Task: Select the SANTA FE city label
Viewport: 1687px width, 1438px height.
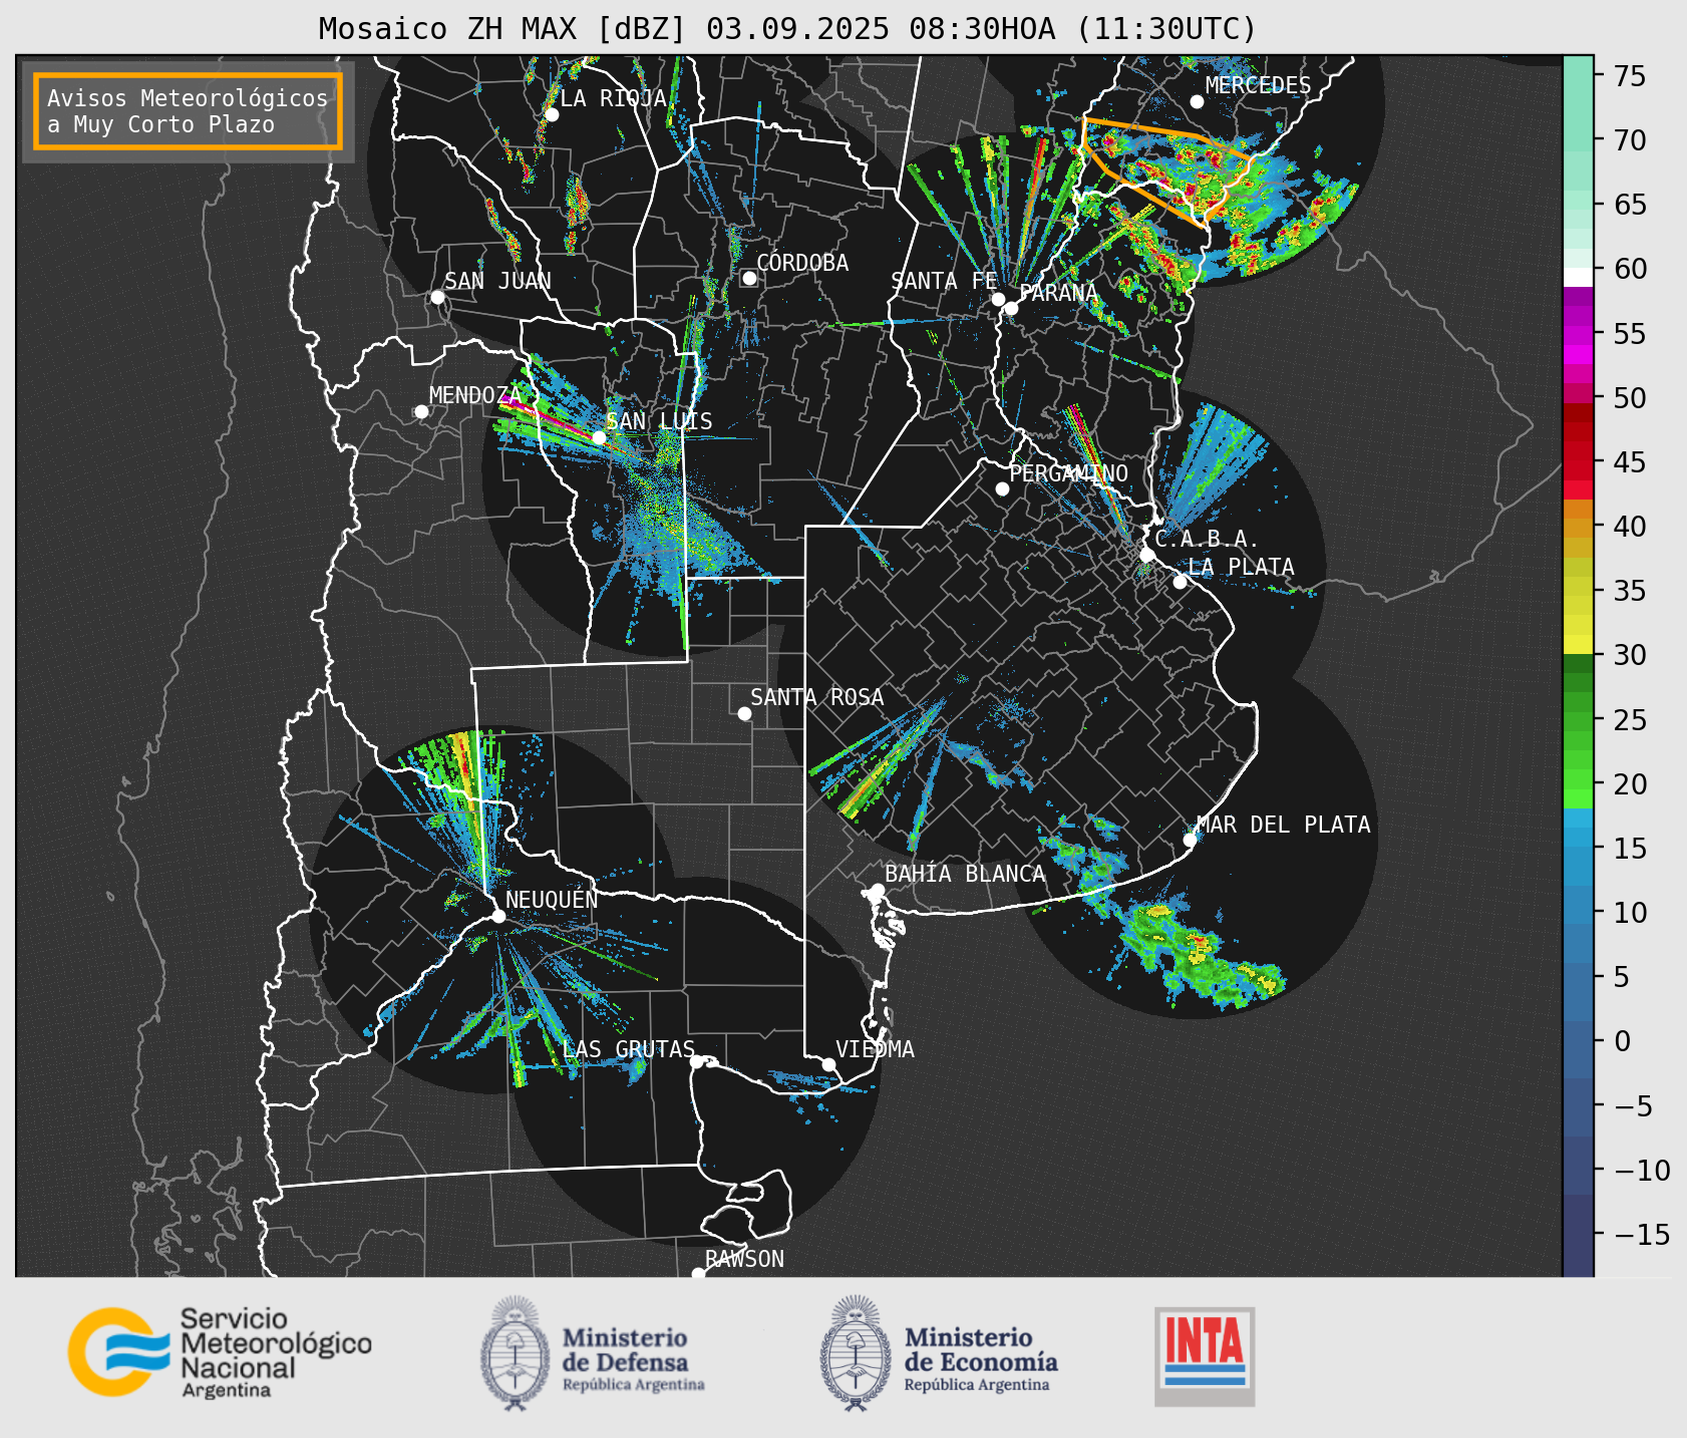Action: click(x=944, y=281)
